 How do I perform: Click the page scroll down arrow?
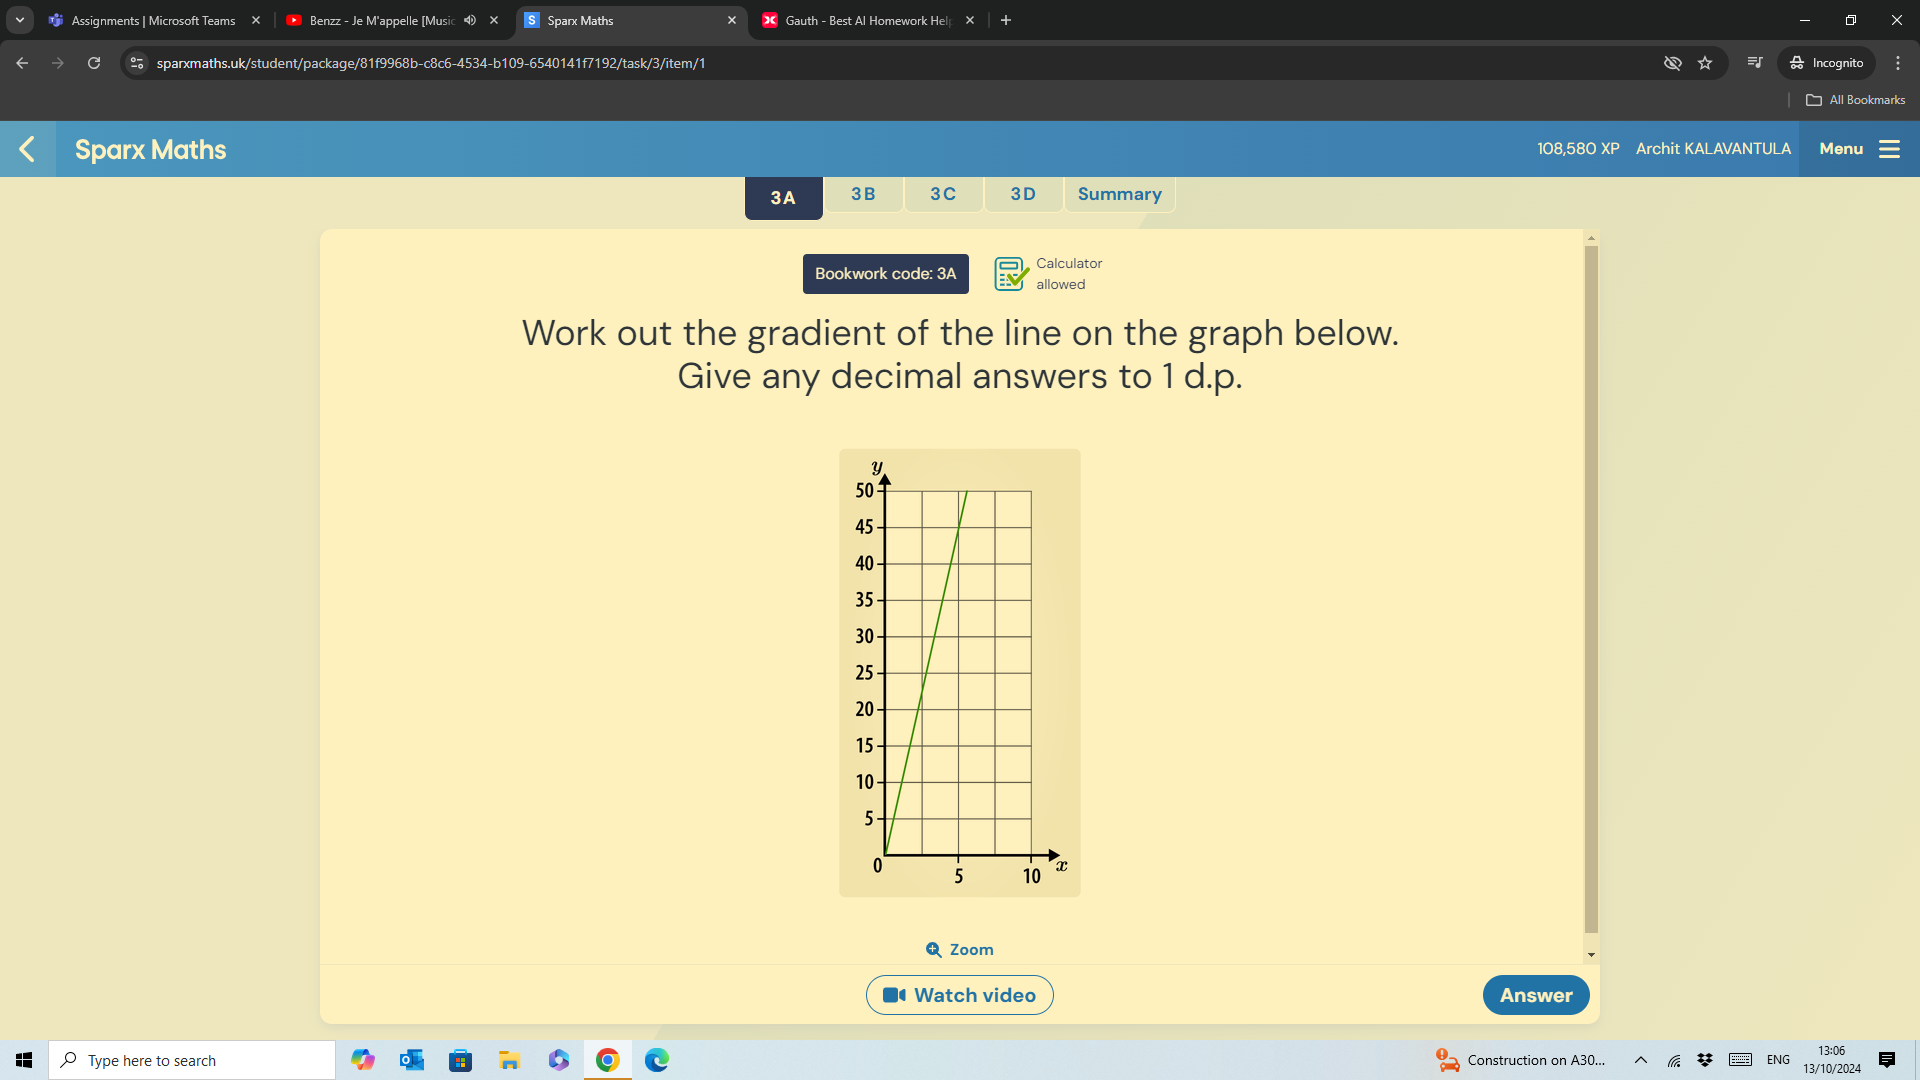coord(1592,953)
